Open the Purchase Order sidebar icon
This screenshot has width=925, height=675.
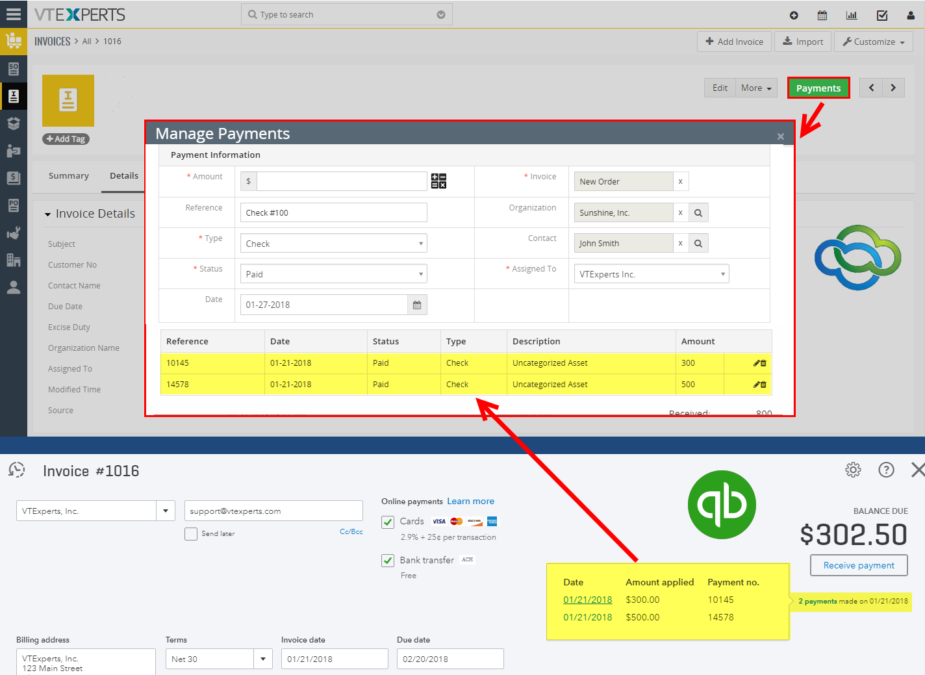click(x=14, y=205)
